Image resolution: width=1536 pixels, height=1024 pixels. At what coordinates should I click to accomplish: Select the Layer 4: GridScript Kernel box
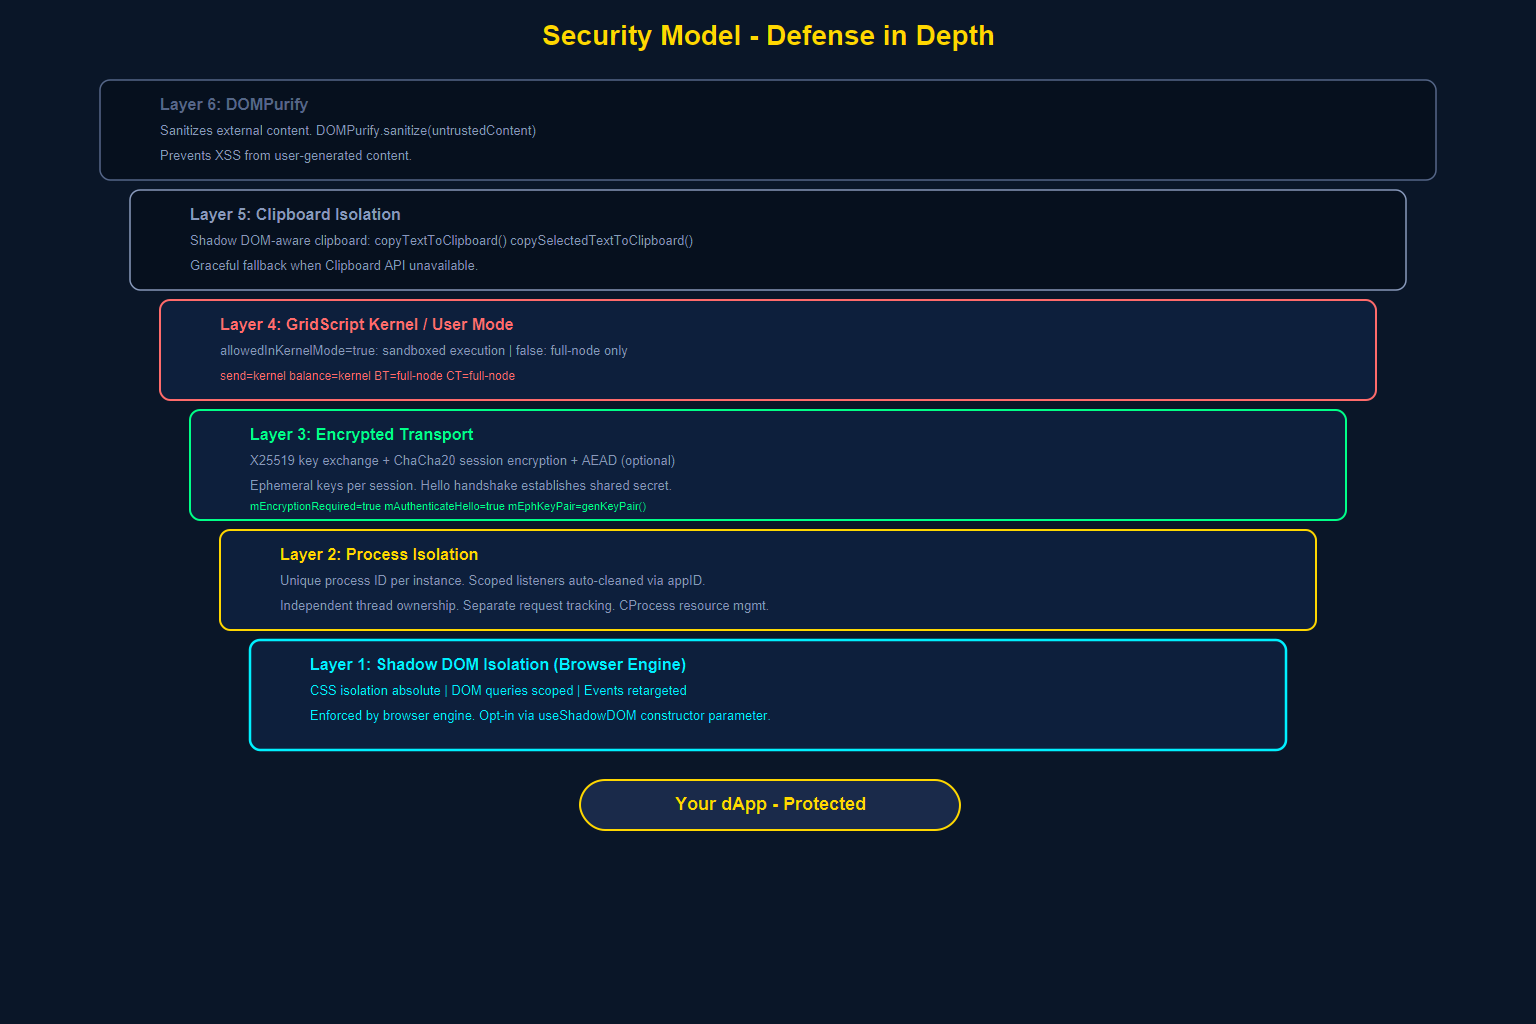[768, 350]
